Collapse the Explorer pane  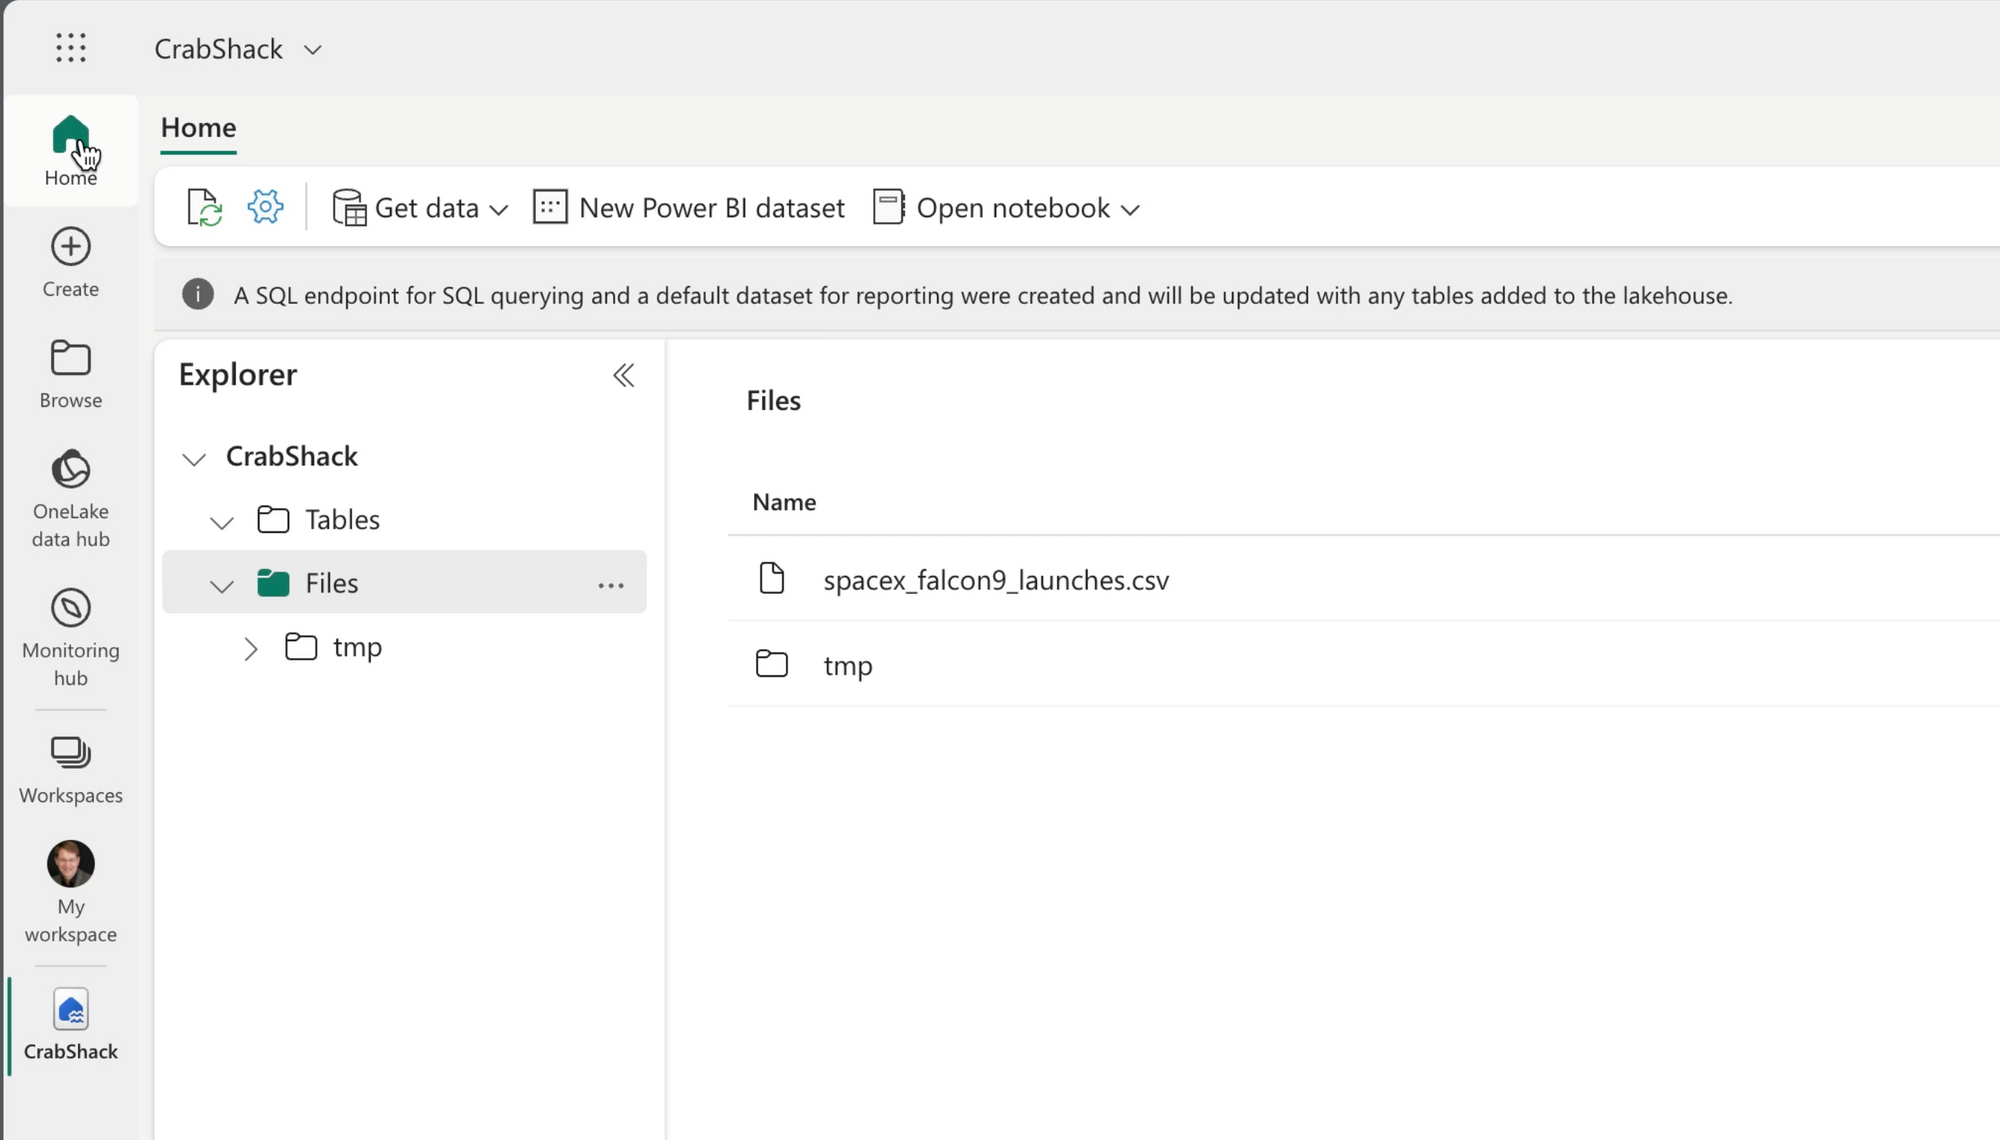[x=623, y=375]
